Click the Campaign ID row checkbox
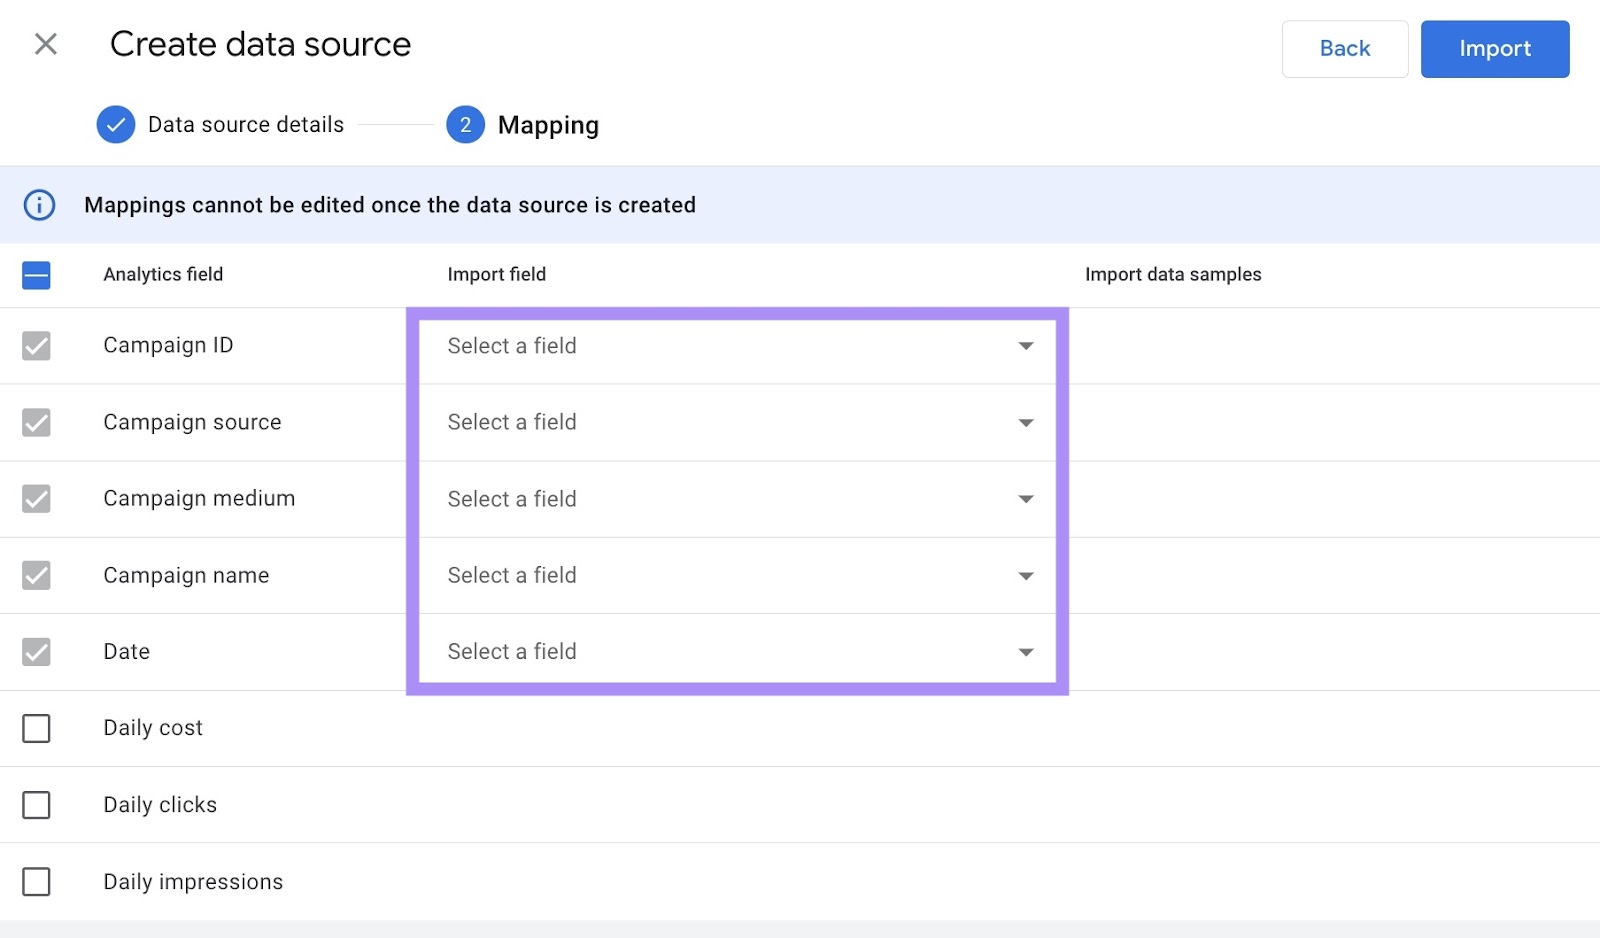The image size is (1600, 938). [x=37, y=346]
